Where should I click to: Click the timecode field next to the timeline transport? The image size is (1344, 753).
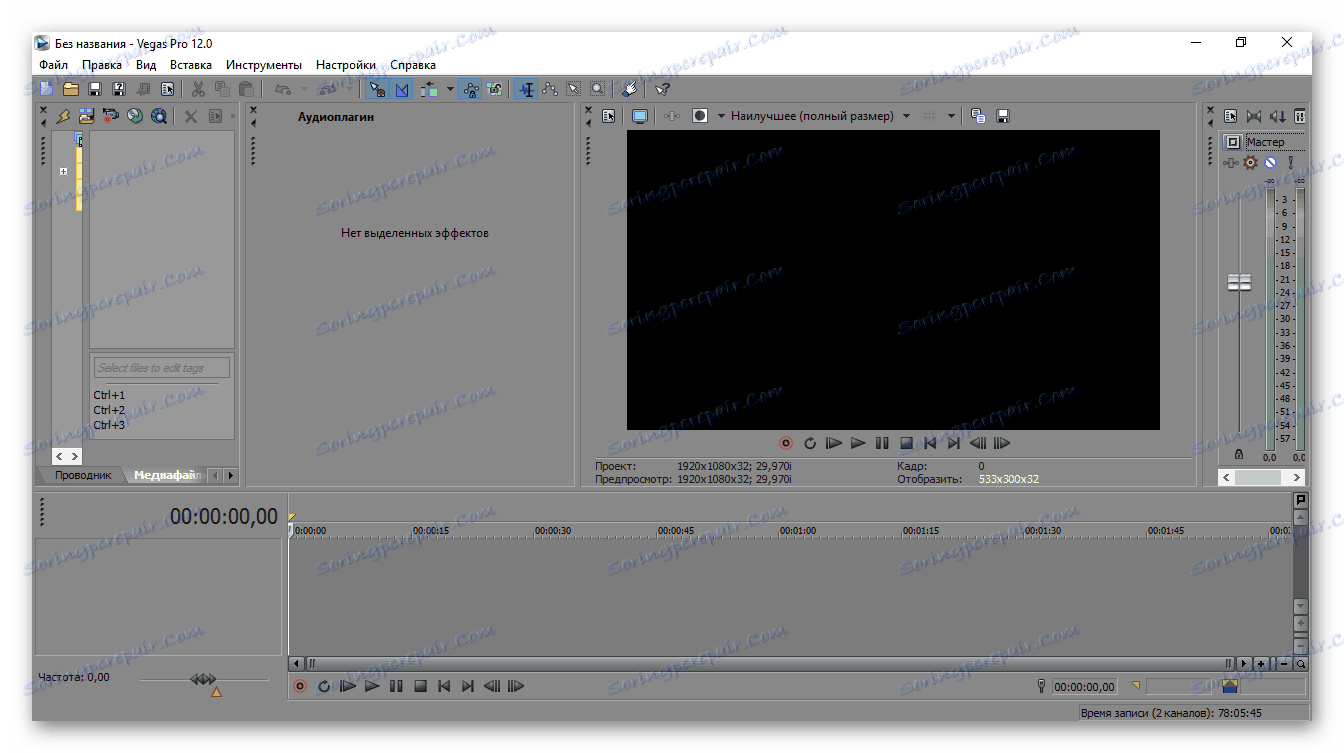tap(1084, 686)
